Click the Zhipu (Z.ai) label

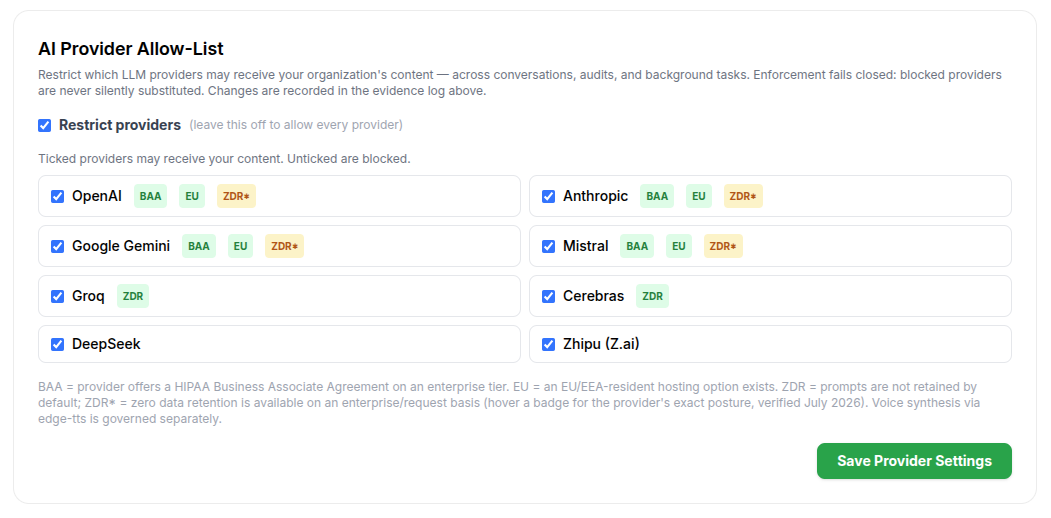point(601,344)
